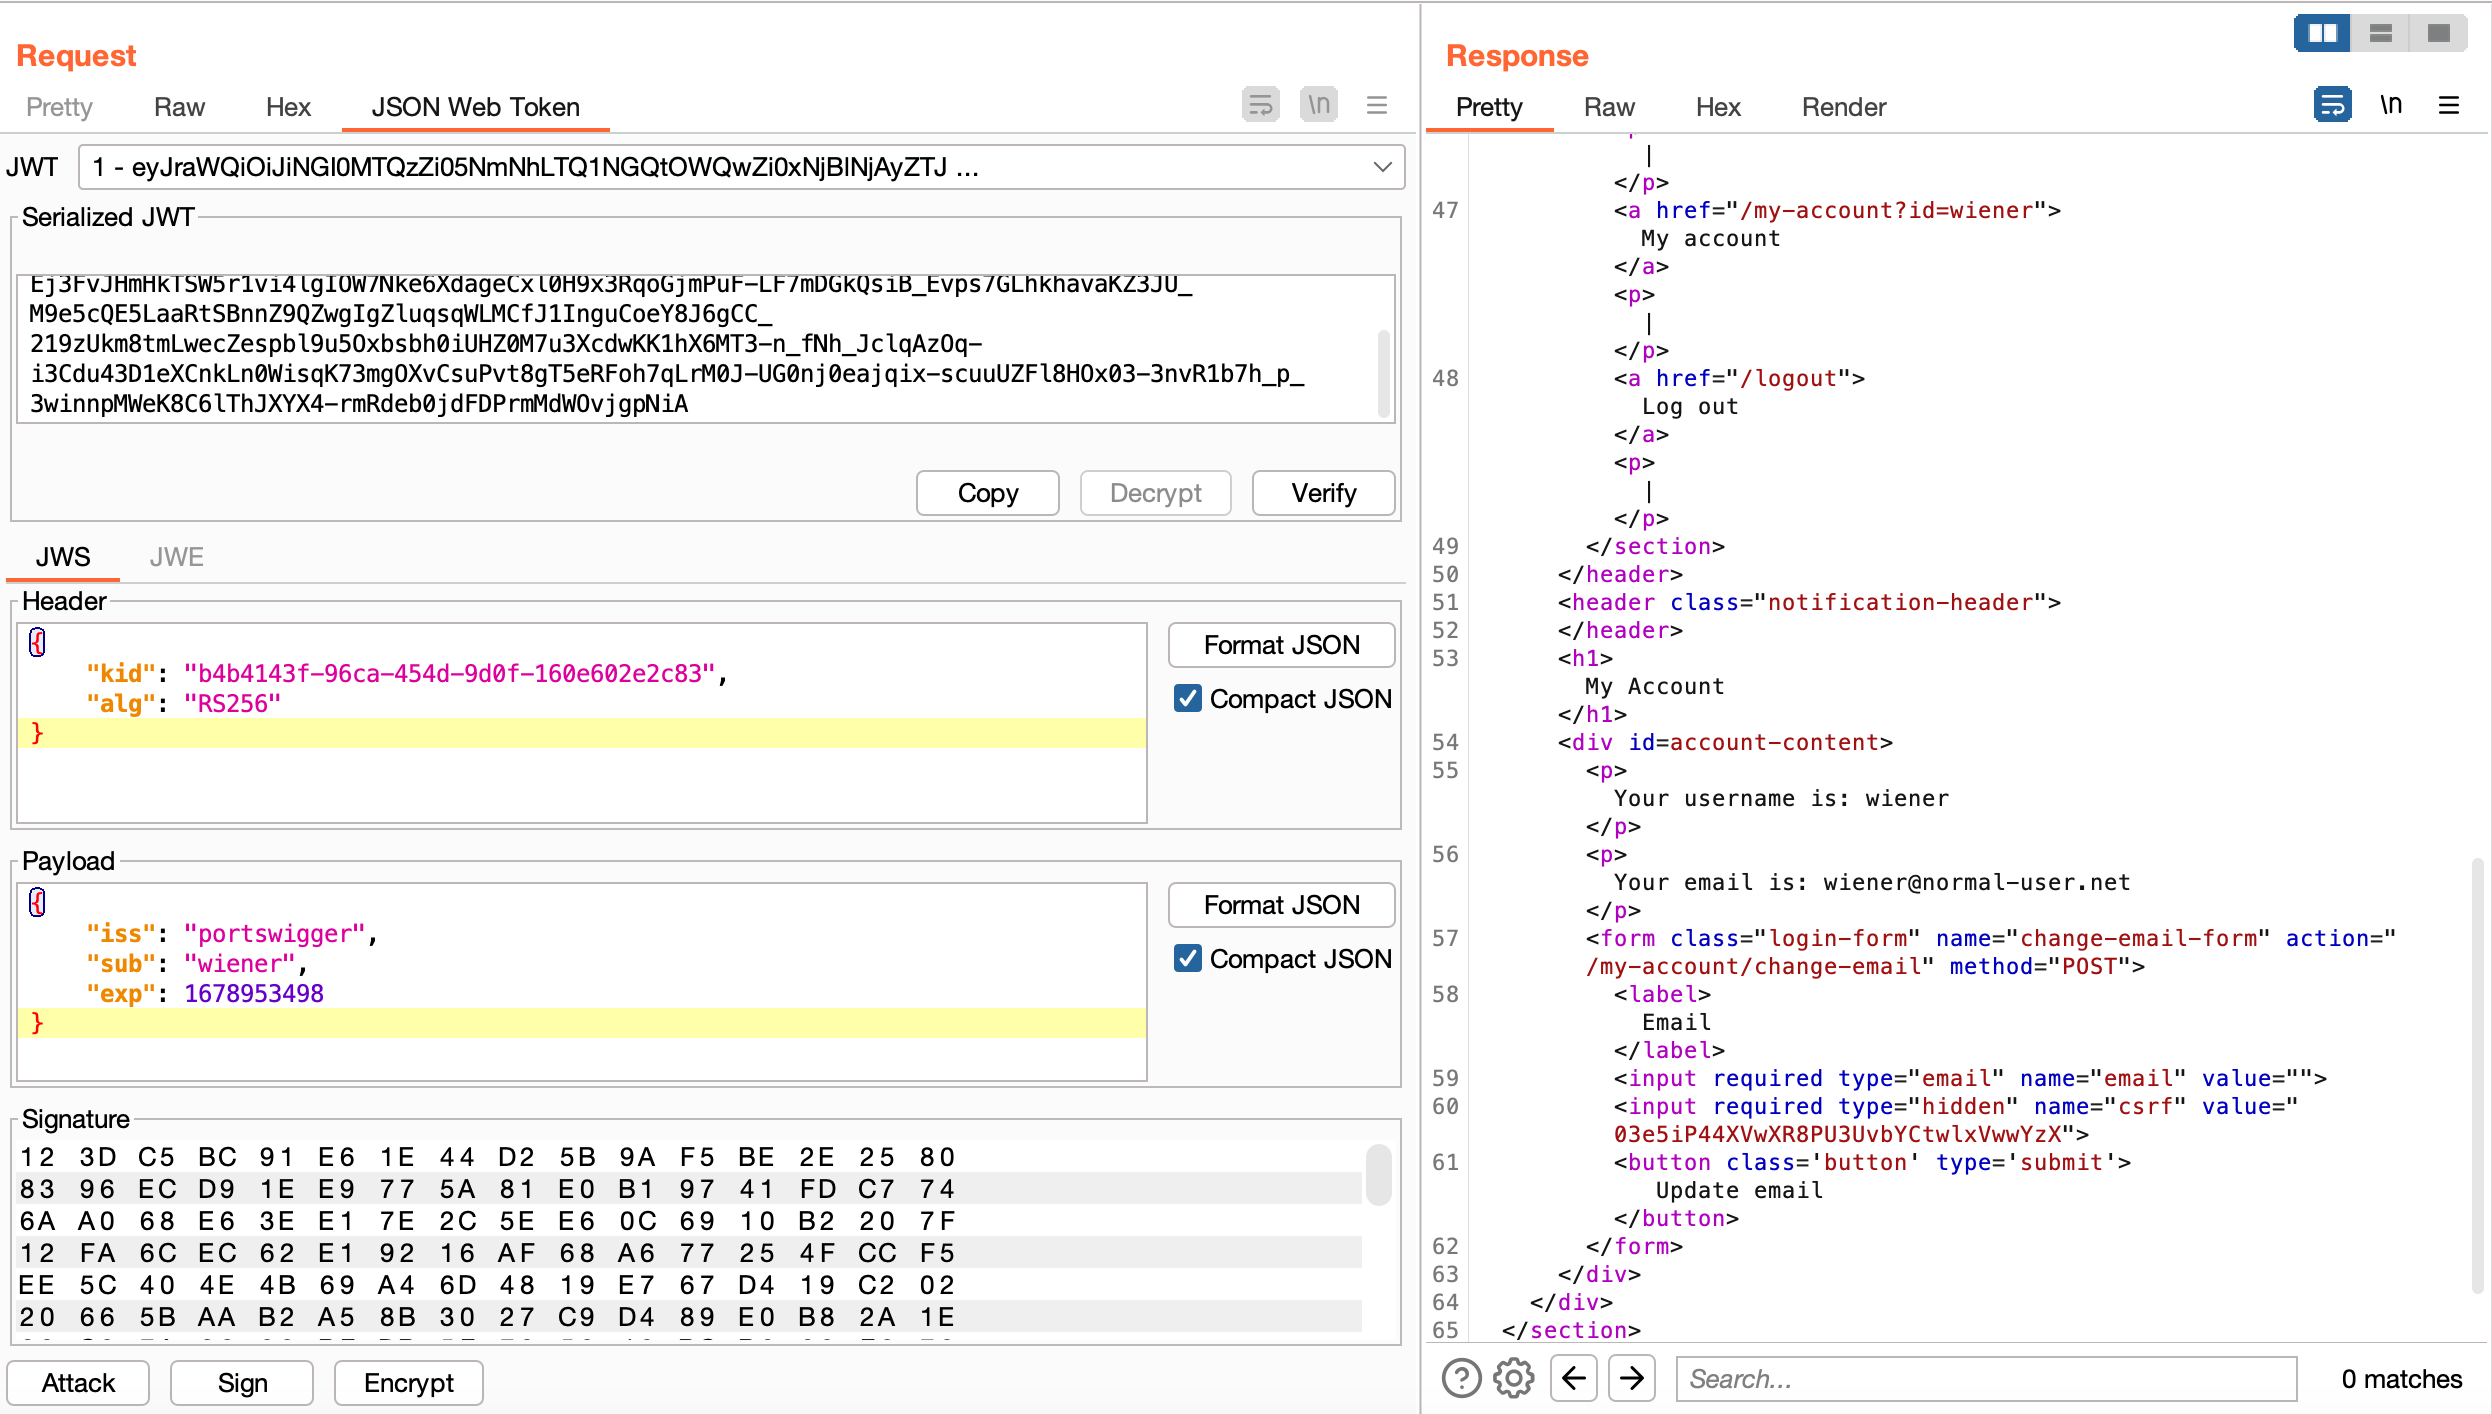Open the search help question icon
The image size is (2492, 1414).
click(x=1461, y=1378)
